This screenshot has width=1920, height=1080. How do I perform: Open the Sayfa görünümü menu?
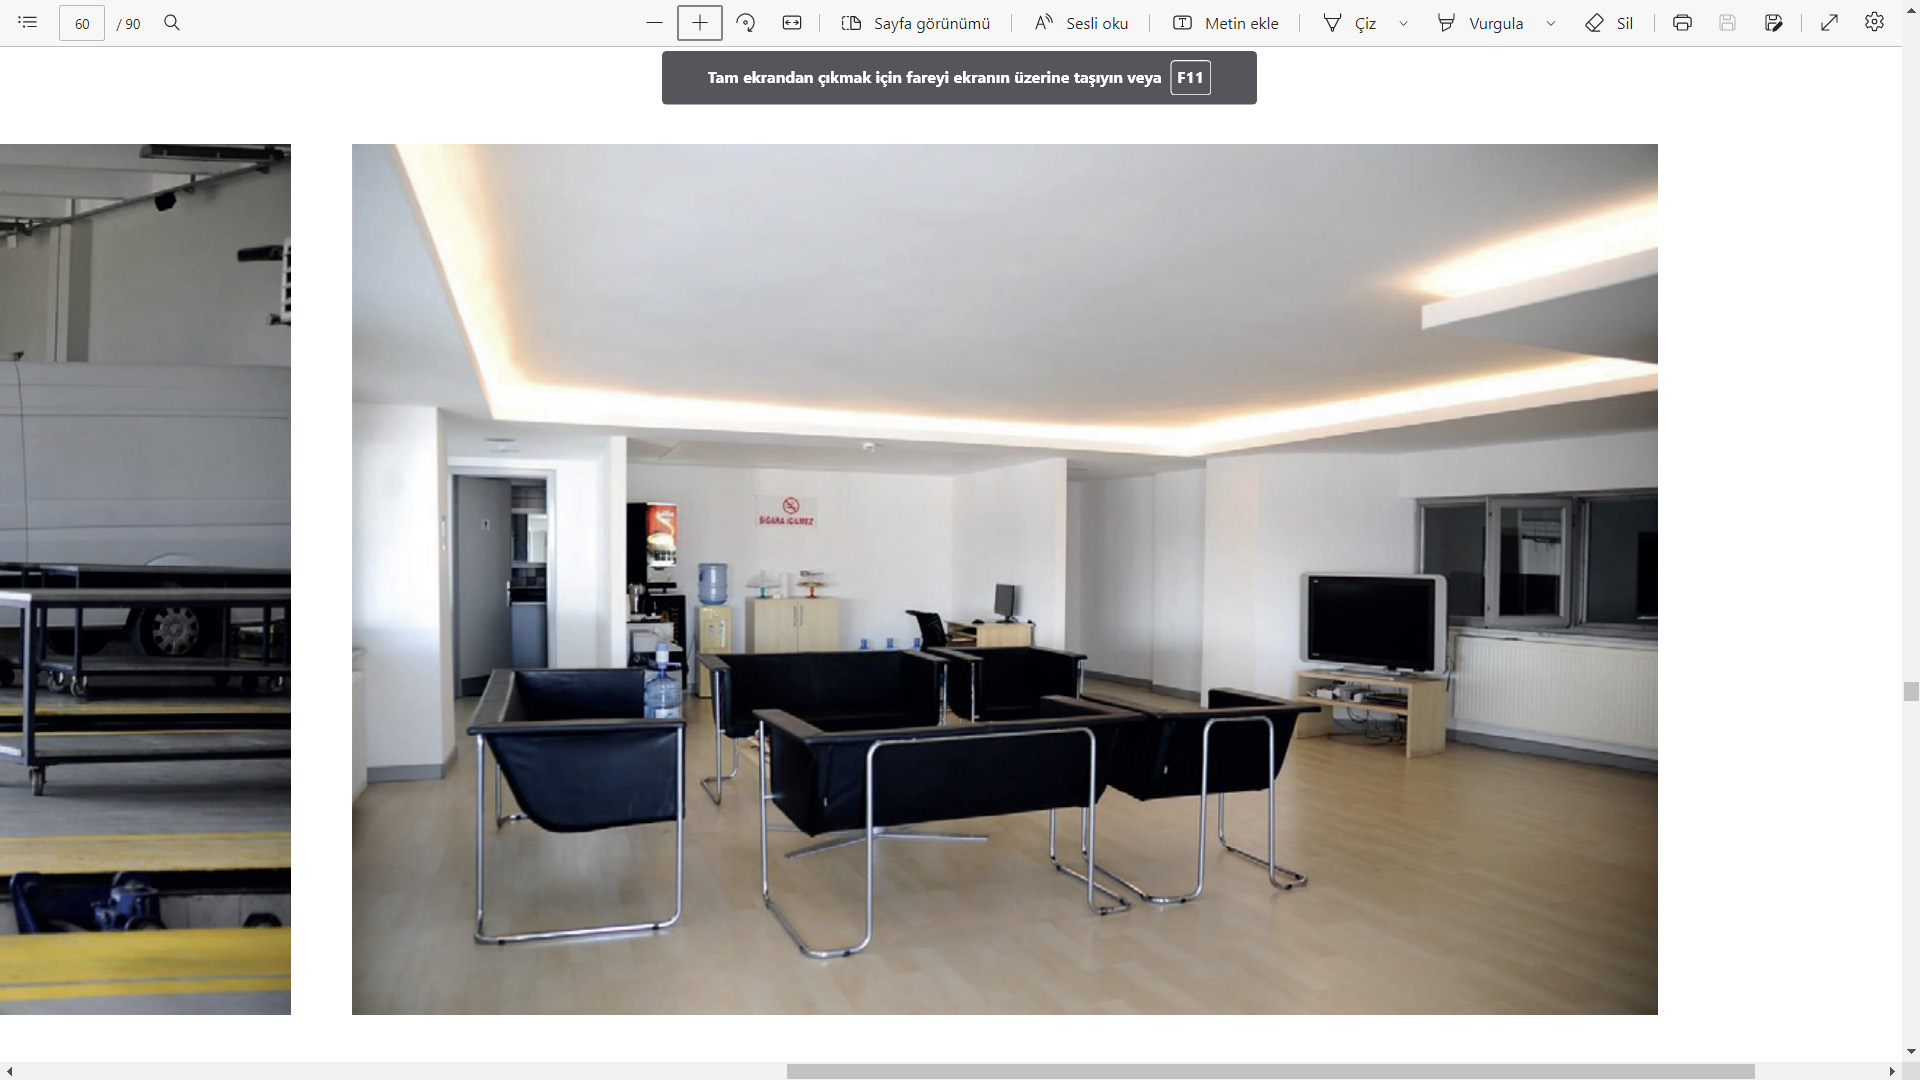(x=916, y=23)
